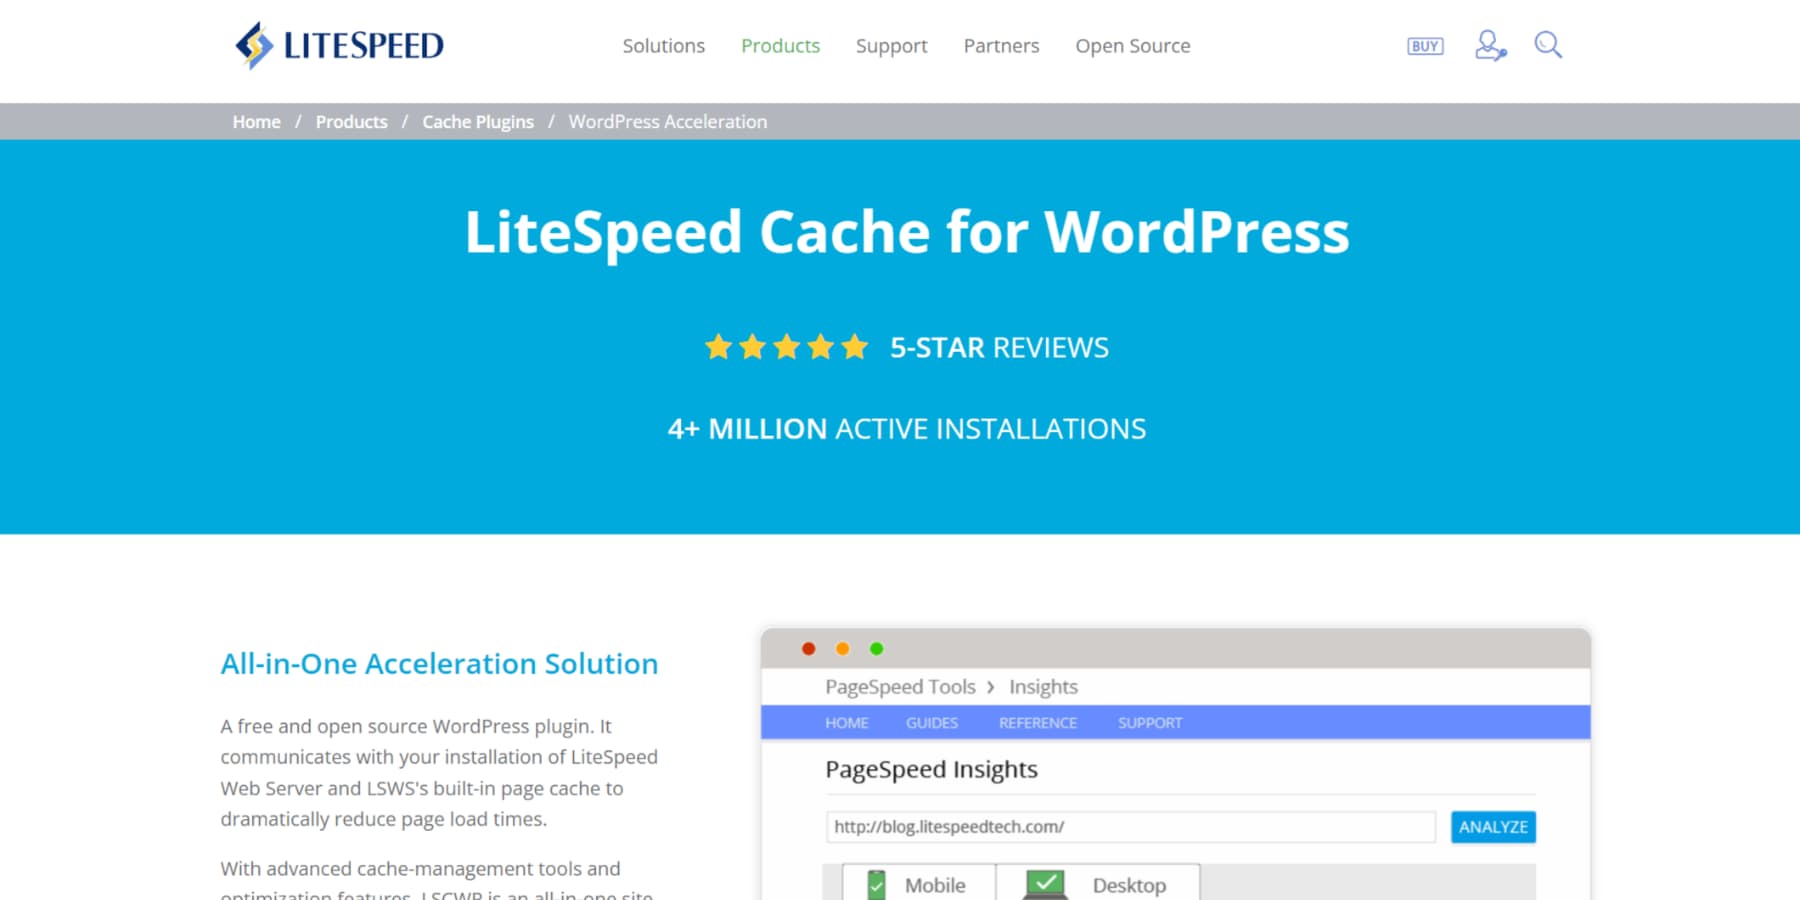Open the search magnifier icon
The height and width of the screenshot is (900, 1800).
click(1548, 44)
